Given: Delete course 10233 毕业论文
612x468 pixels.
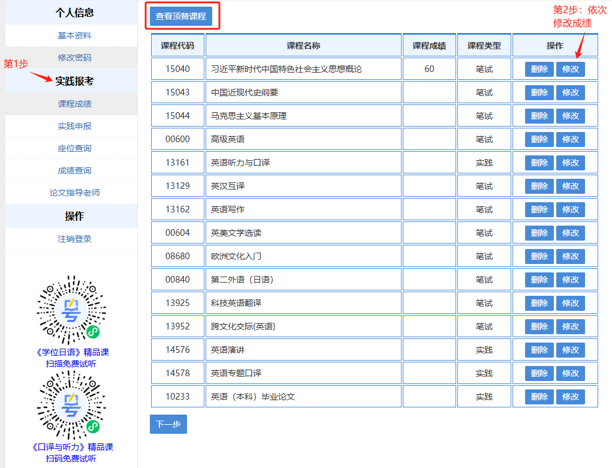Looking at the screenshot, I should click(539, 396).
